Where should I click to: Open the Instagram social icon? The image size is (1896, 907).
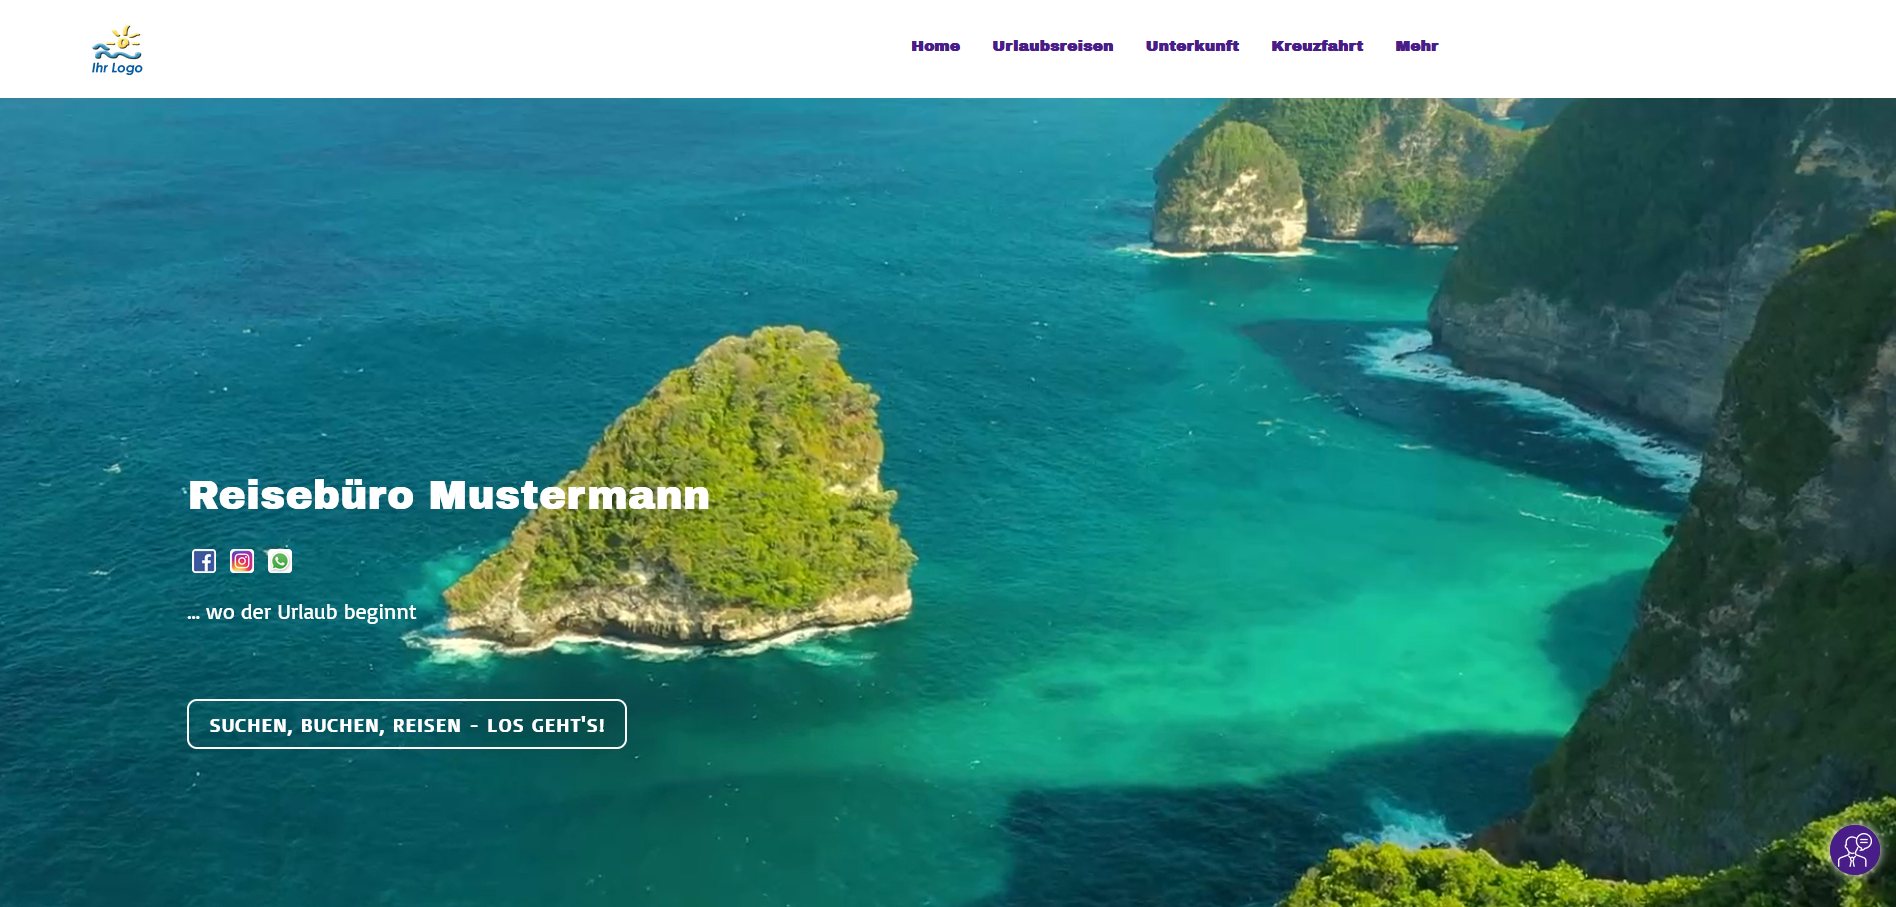[x=242, y=561]
